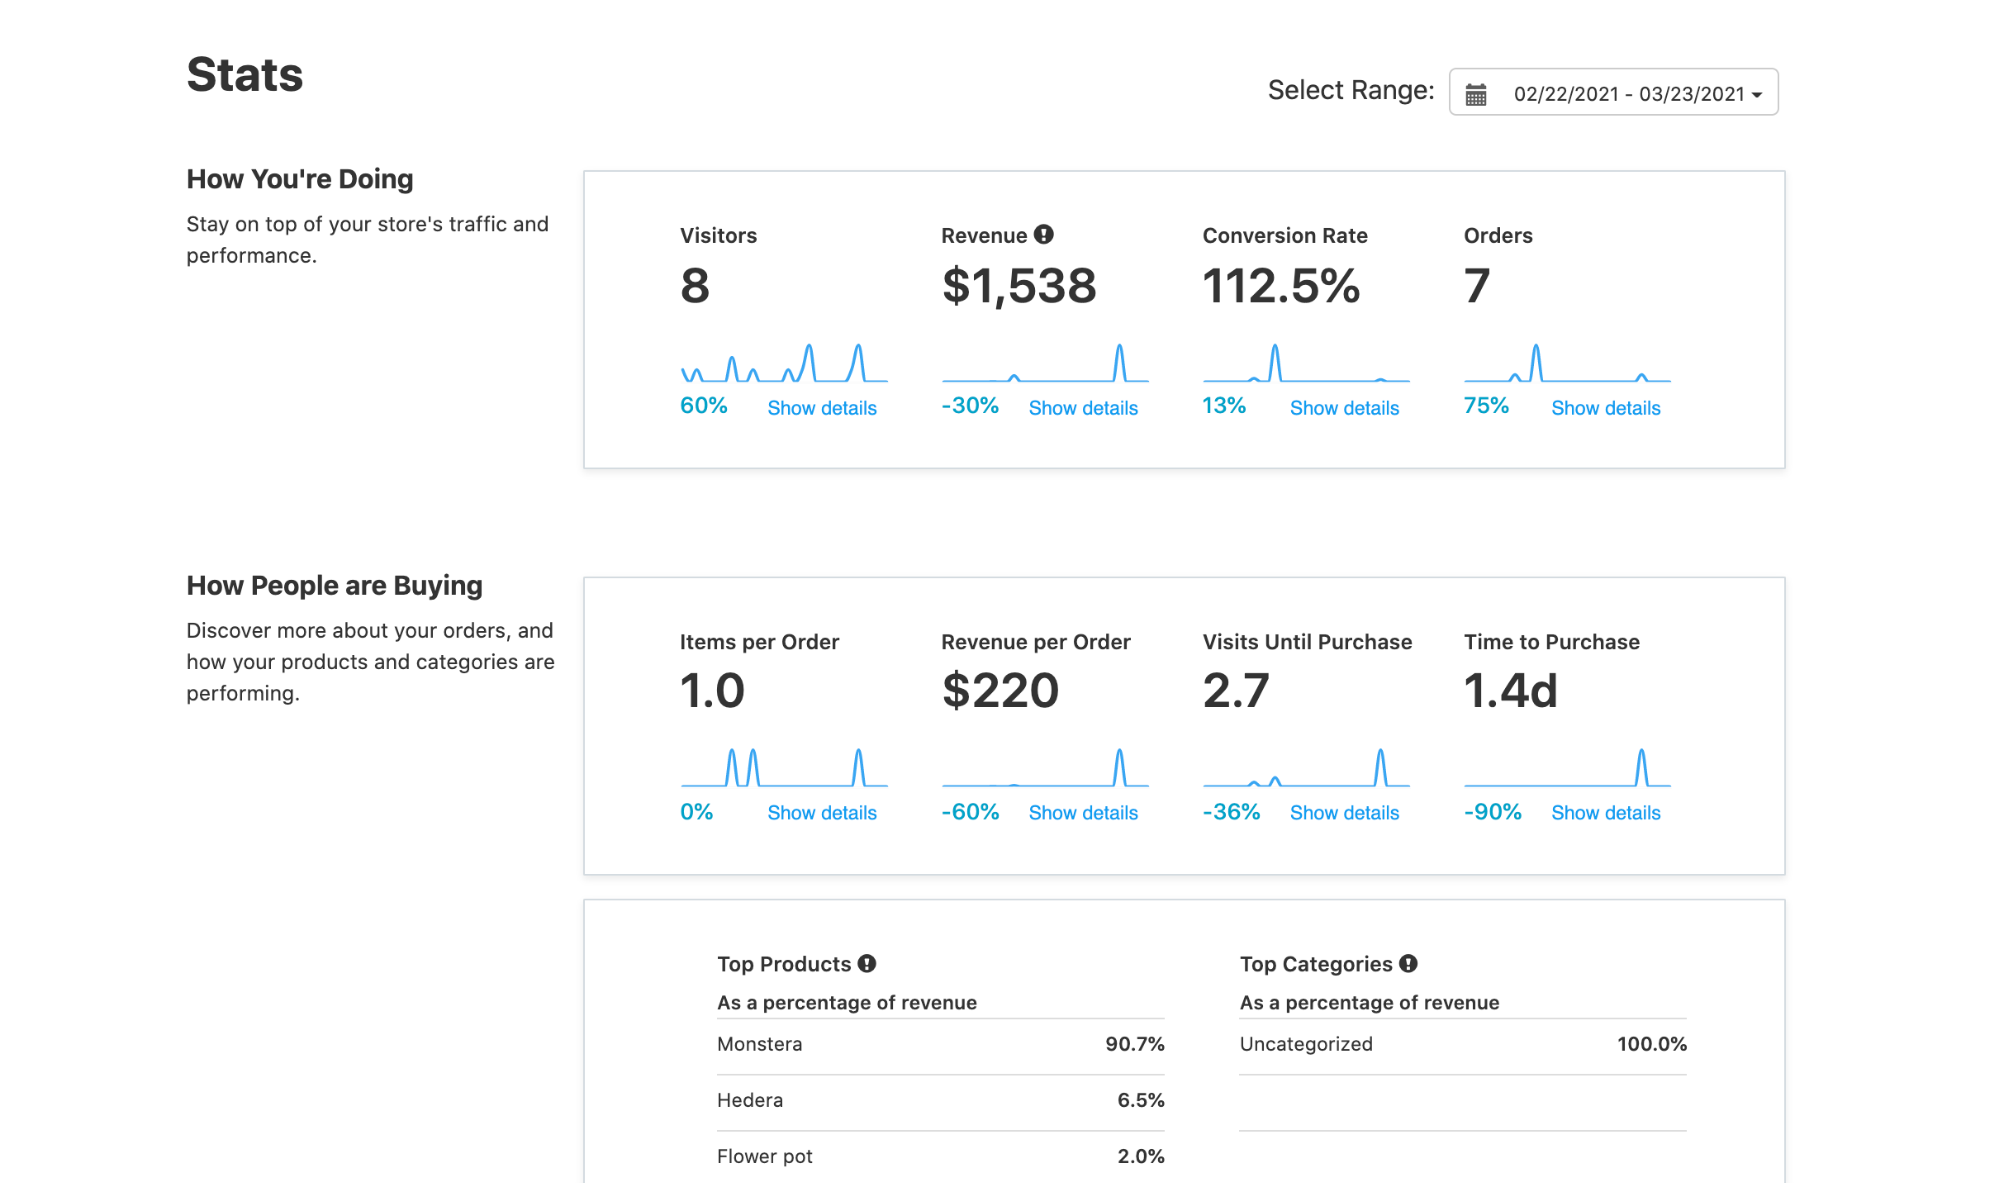Screen dimensions: 1999x1183
Task: Click the dropdown arrow next to the date range
Action: [x=1758, y=95]
